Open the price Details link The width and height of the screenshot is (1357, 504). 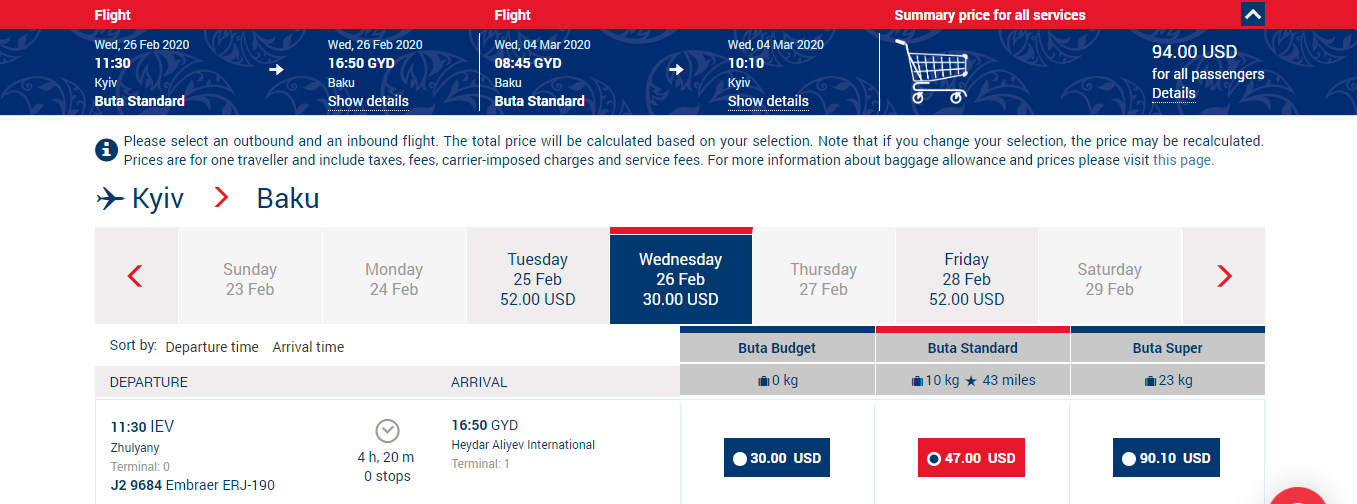point(1173,93)
